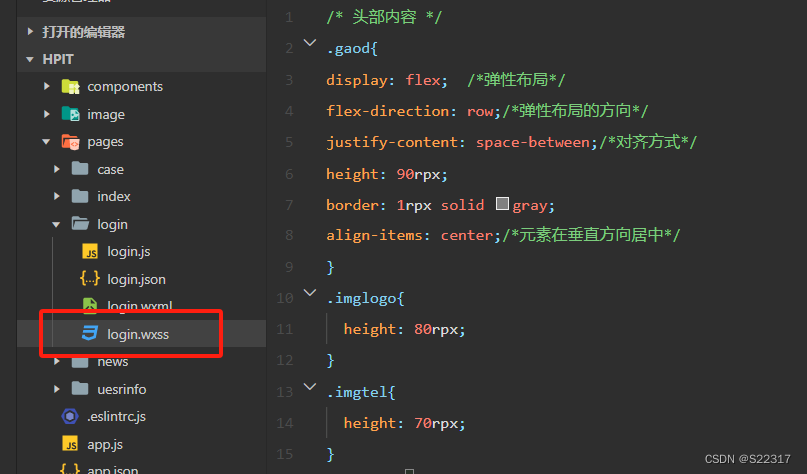Click the align-items property text
This screenshot has height=474, width=807.
tap(374, 235)
